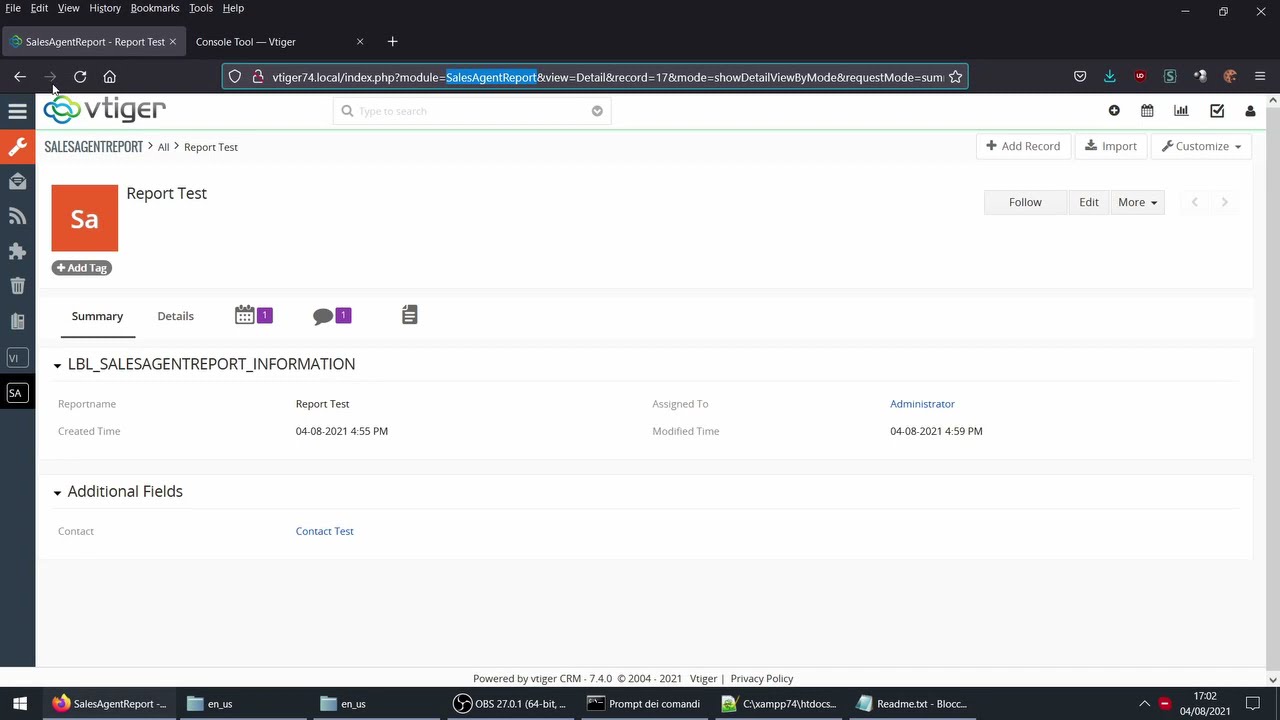Switch to the Details tab
The height and width of the screenshot is (720, 1280).
175,316
